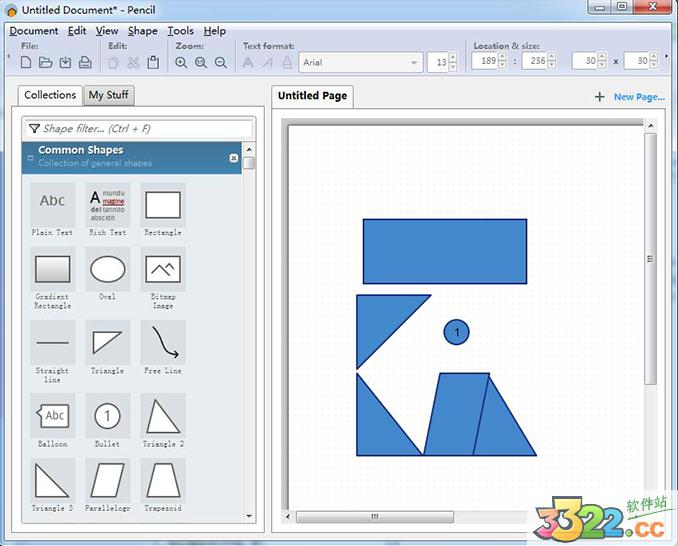The height and width of the screenshot is (546, 678).
Task: Close the Common Shapes collection
Action: [x=234, y=158]
